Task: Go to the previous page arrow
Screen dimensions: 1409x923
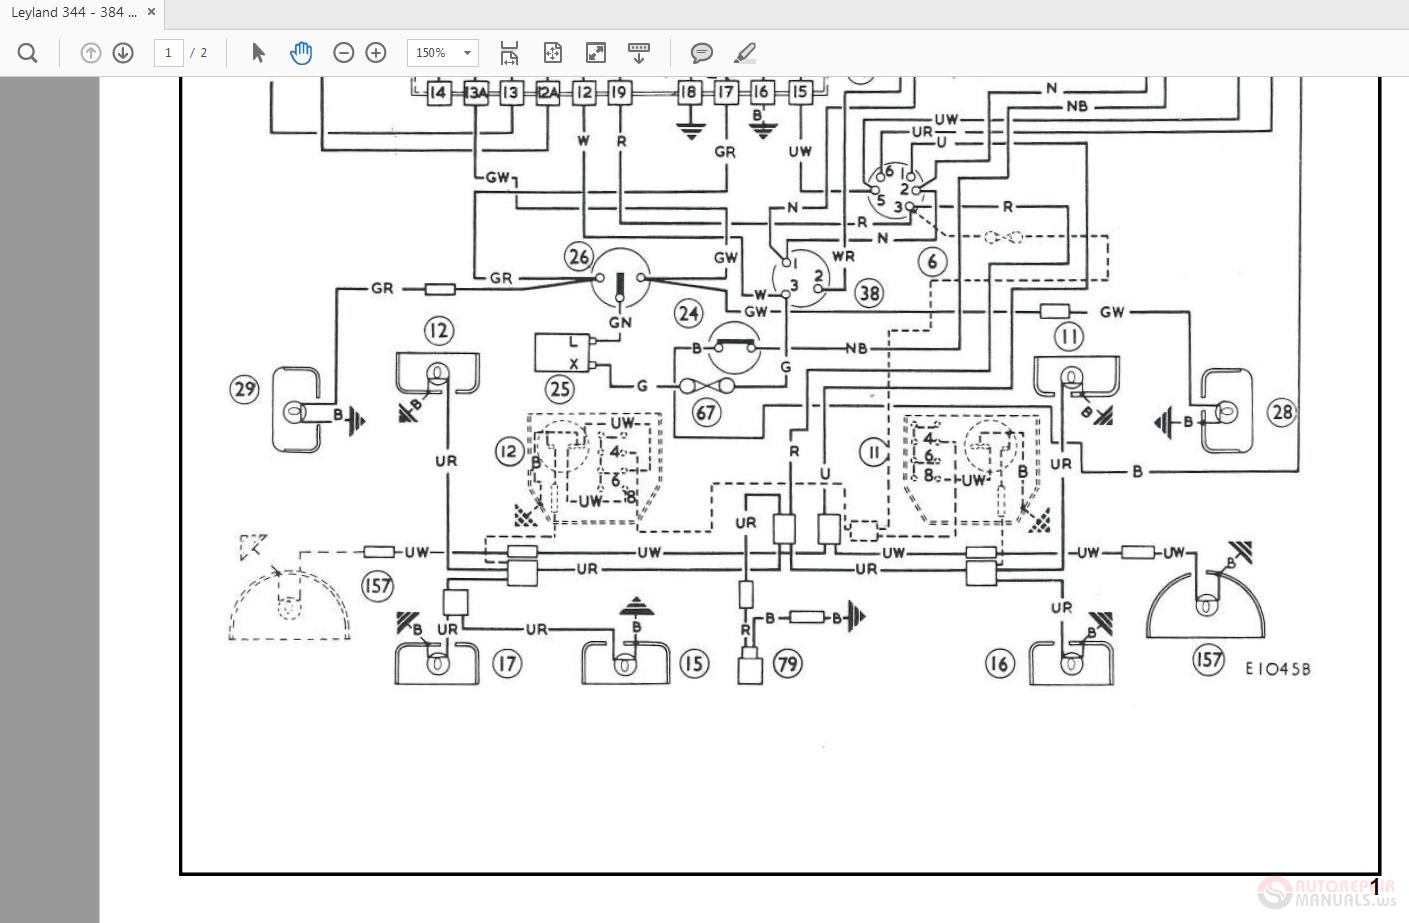Action: pos(91,53)
